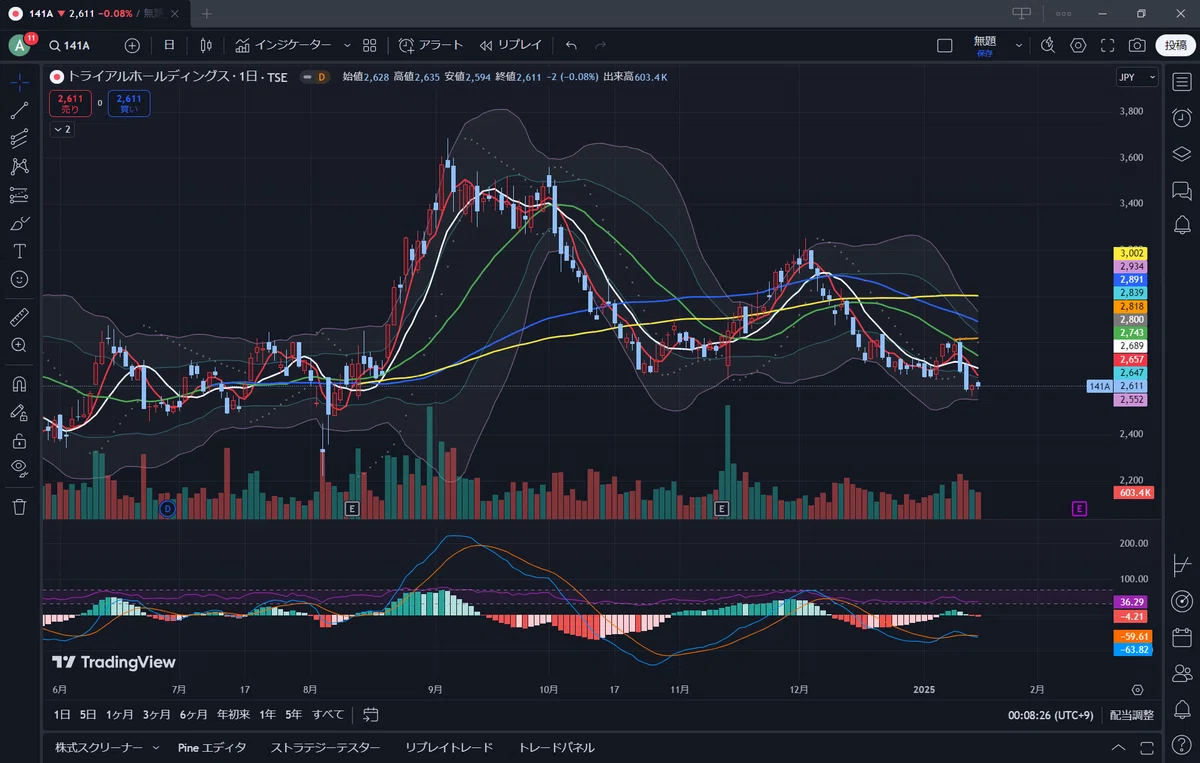Image resolution: width=1200 pixels, height=763 pixels.
Task: Open the Fibonacci/Gann tools icon
Action: (19, 139)
